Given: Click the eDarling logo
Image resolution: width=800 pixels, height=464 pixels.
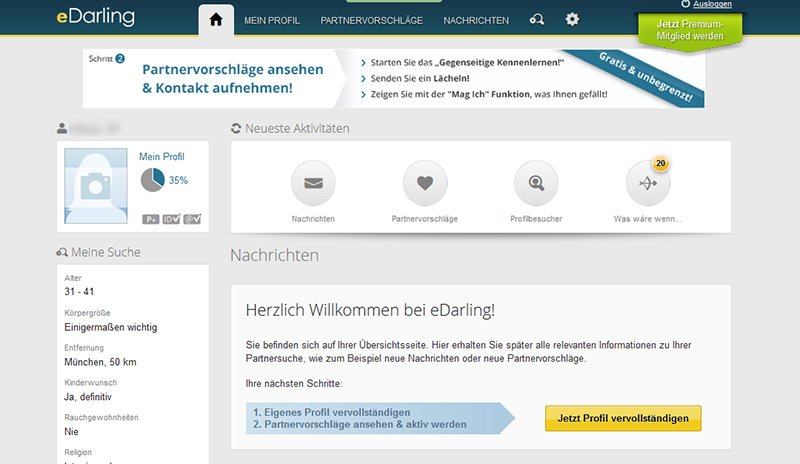Looking at the screenshot, I should click(96, 16).
